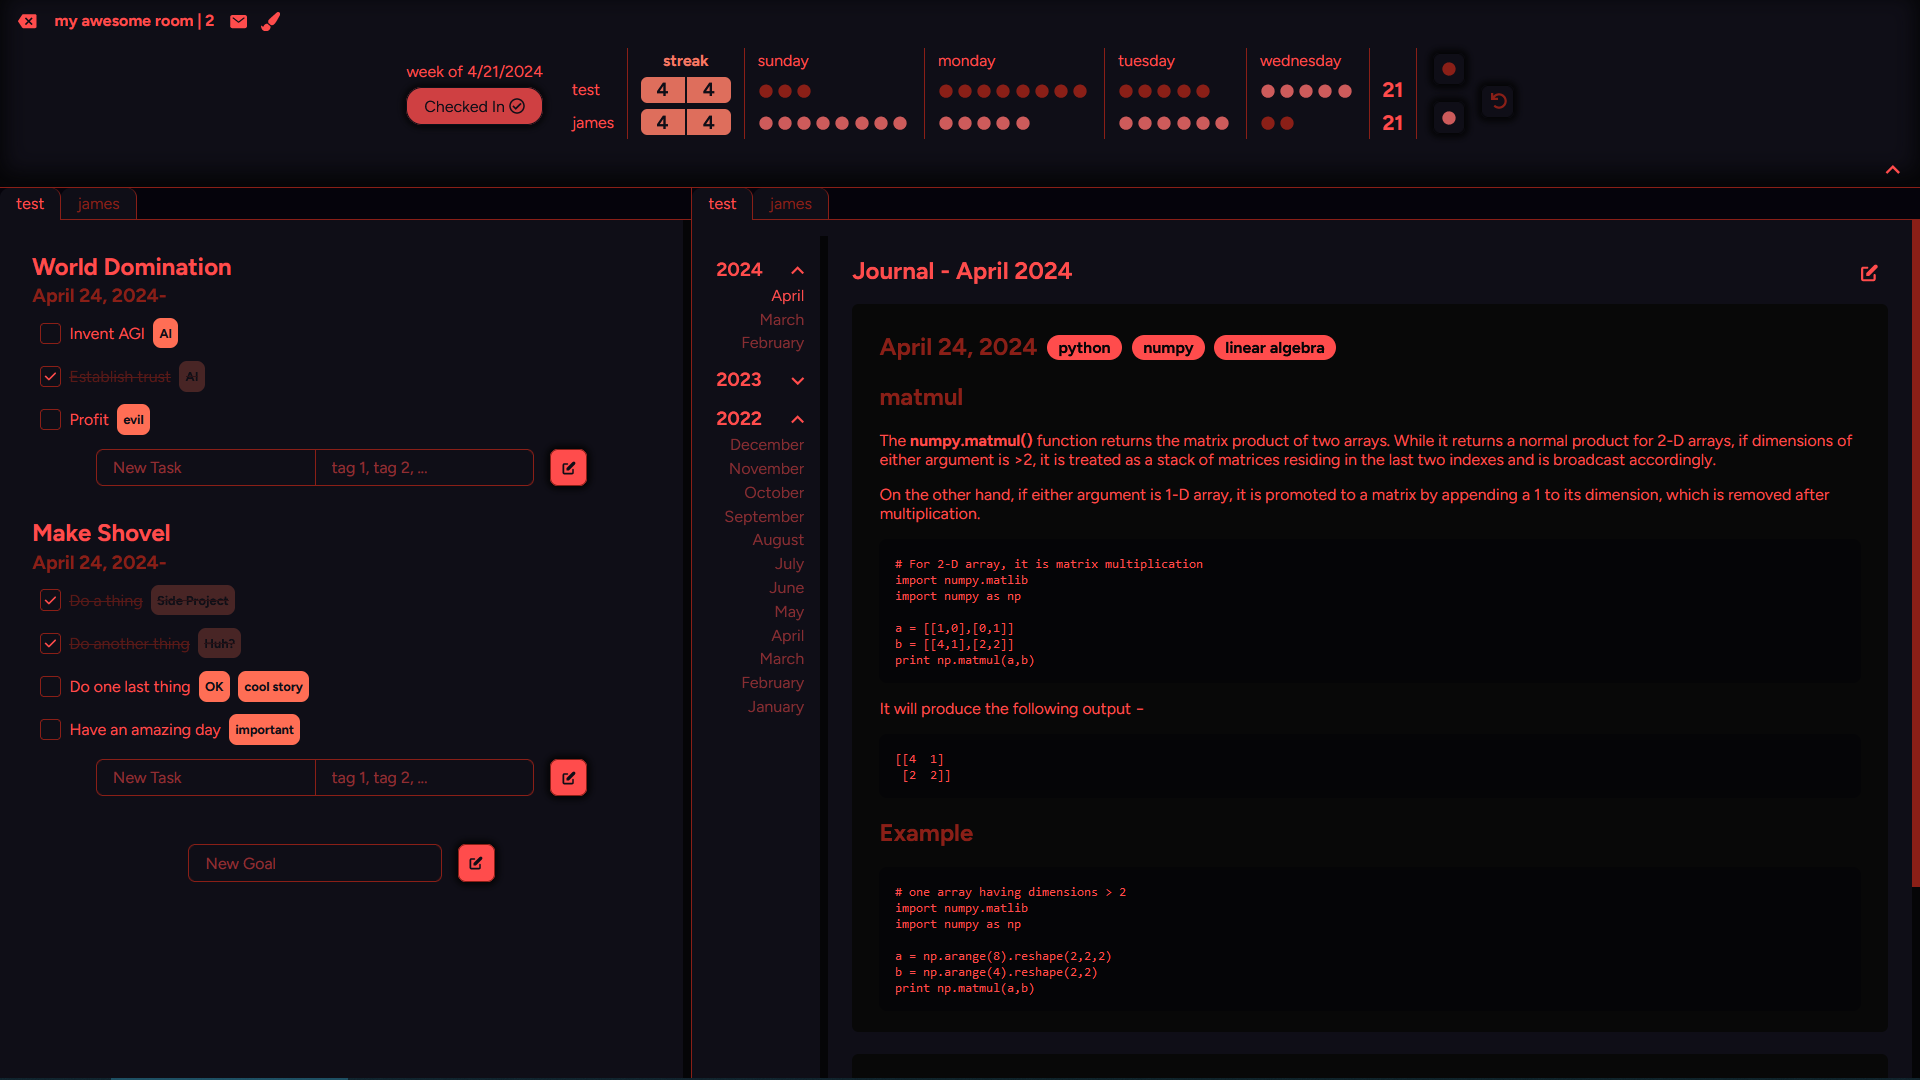Image resolution: width=1920 pixels, height=1080 pixels.
Task: Open the paintbrush theme icon
Action: [271, 21]
